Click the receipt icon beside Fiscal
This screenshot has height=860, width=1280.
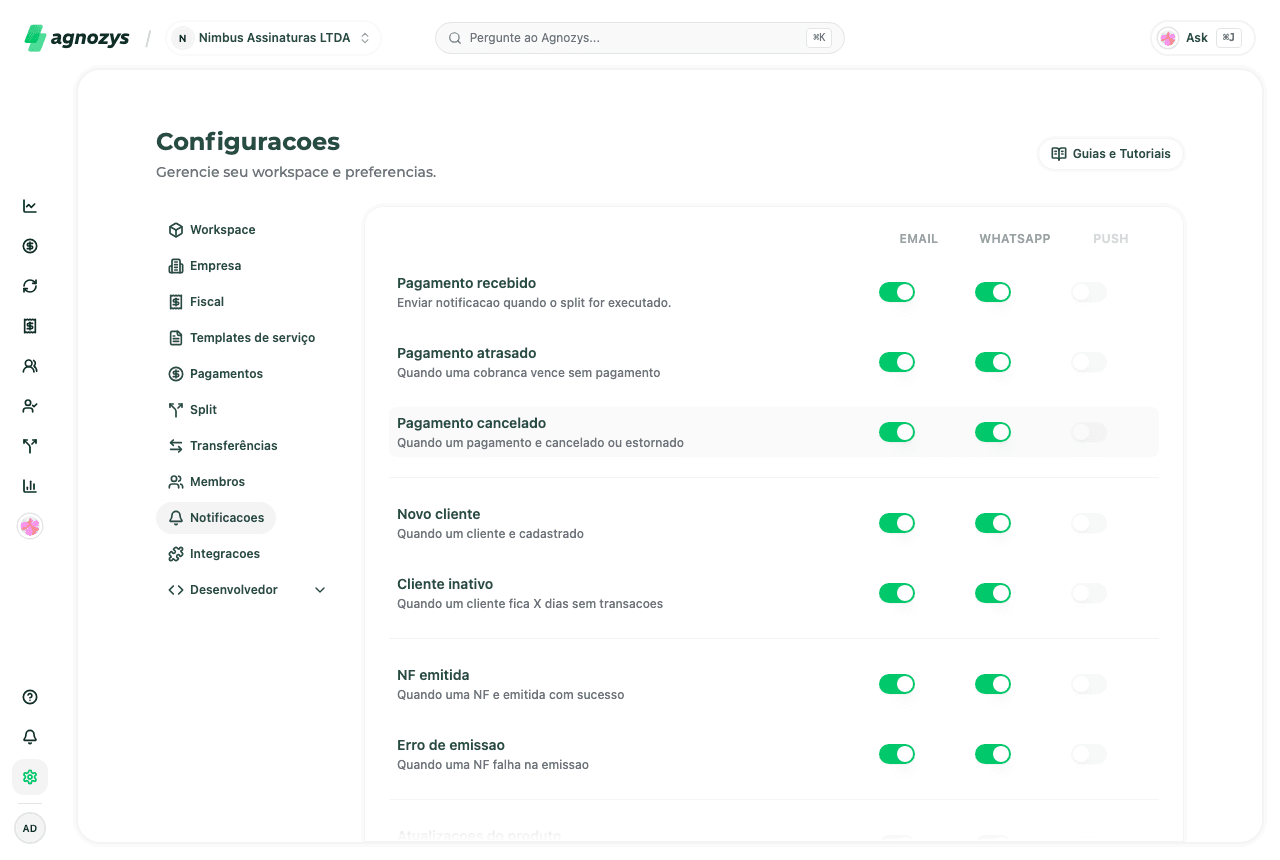[x=176, y=302]
